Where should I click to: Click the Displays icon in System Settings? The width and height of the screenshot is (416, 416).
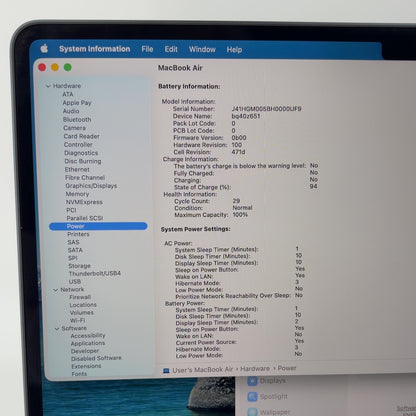tap(252, 381)
